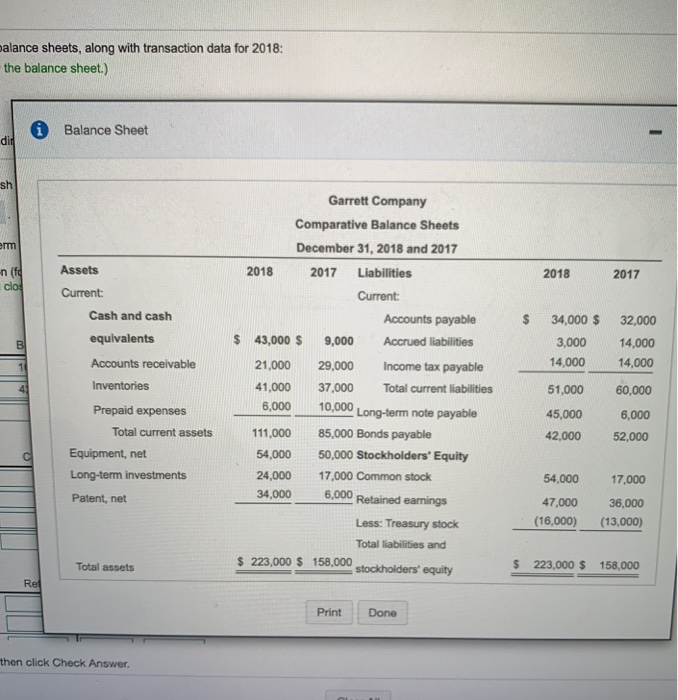Image resolution: width=678 pixels, height=700 pixels.
Task: Click the Stockholders' Equity heading
Action: pos(412,456)
